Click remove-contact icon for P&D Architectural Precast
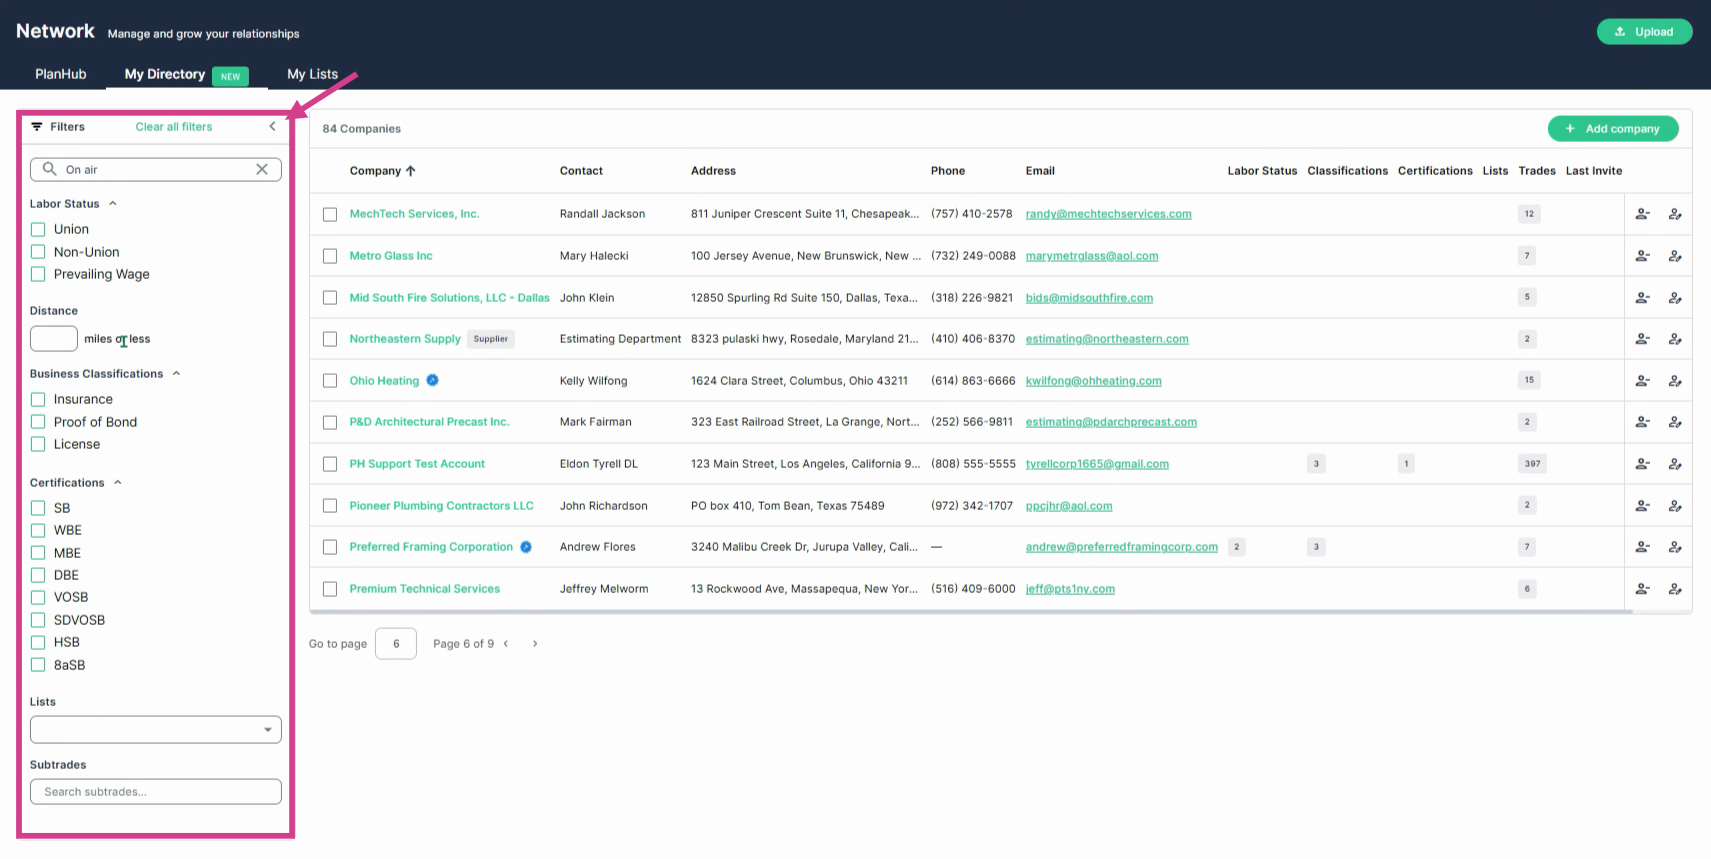The height and width of the screenshot is (859, 1711). pos(1642,422)
